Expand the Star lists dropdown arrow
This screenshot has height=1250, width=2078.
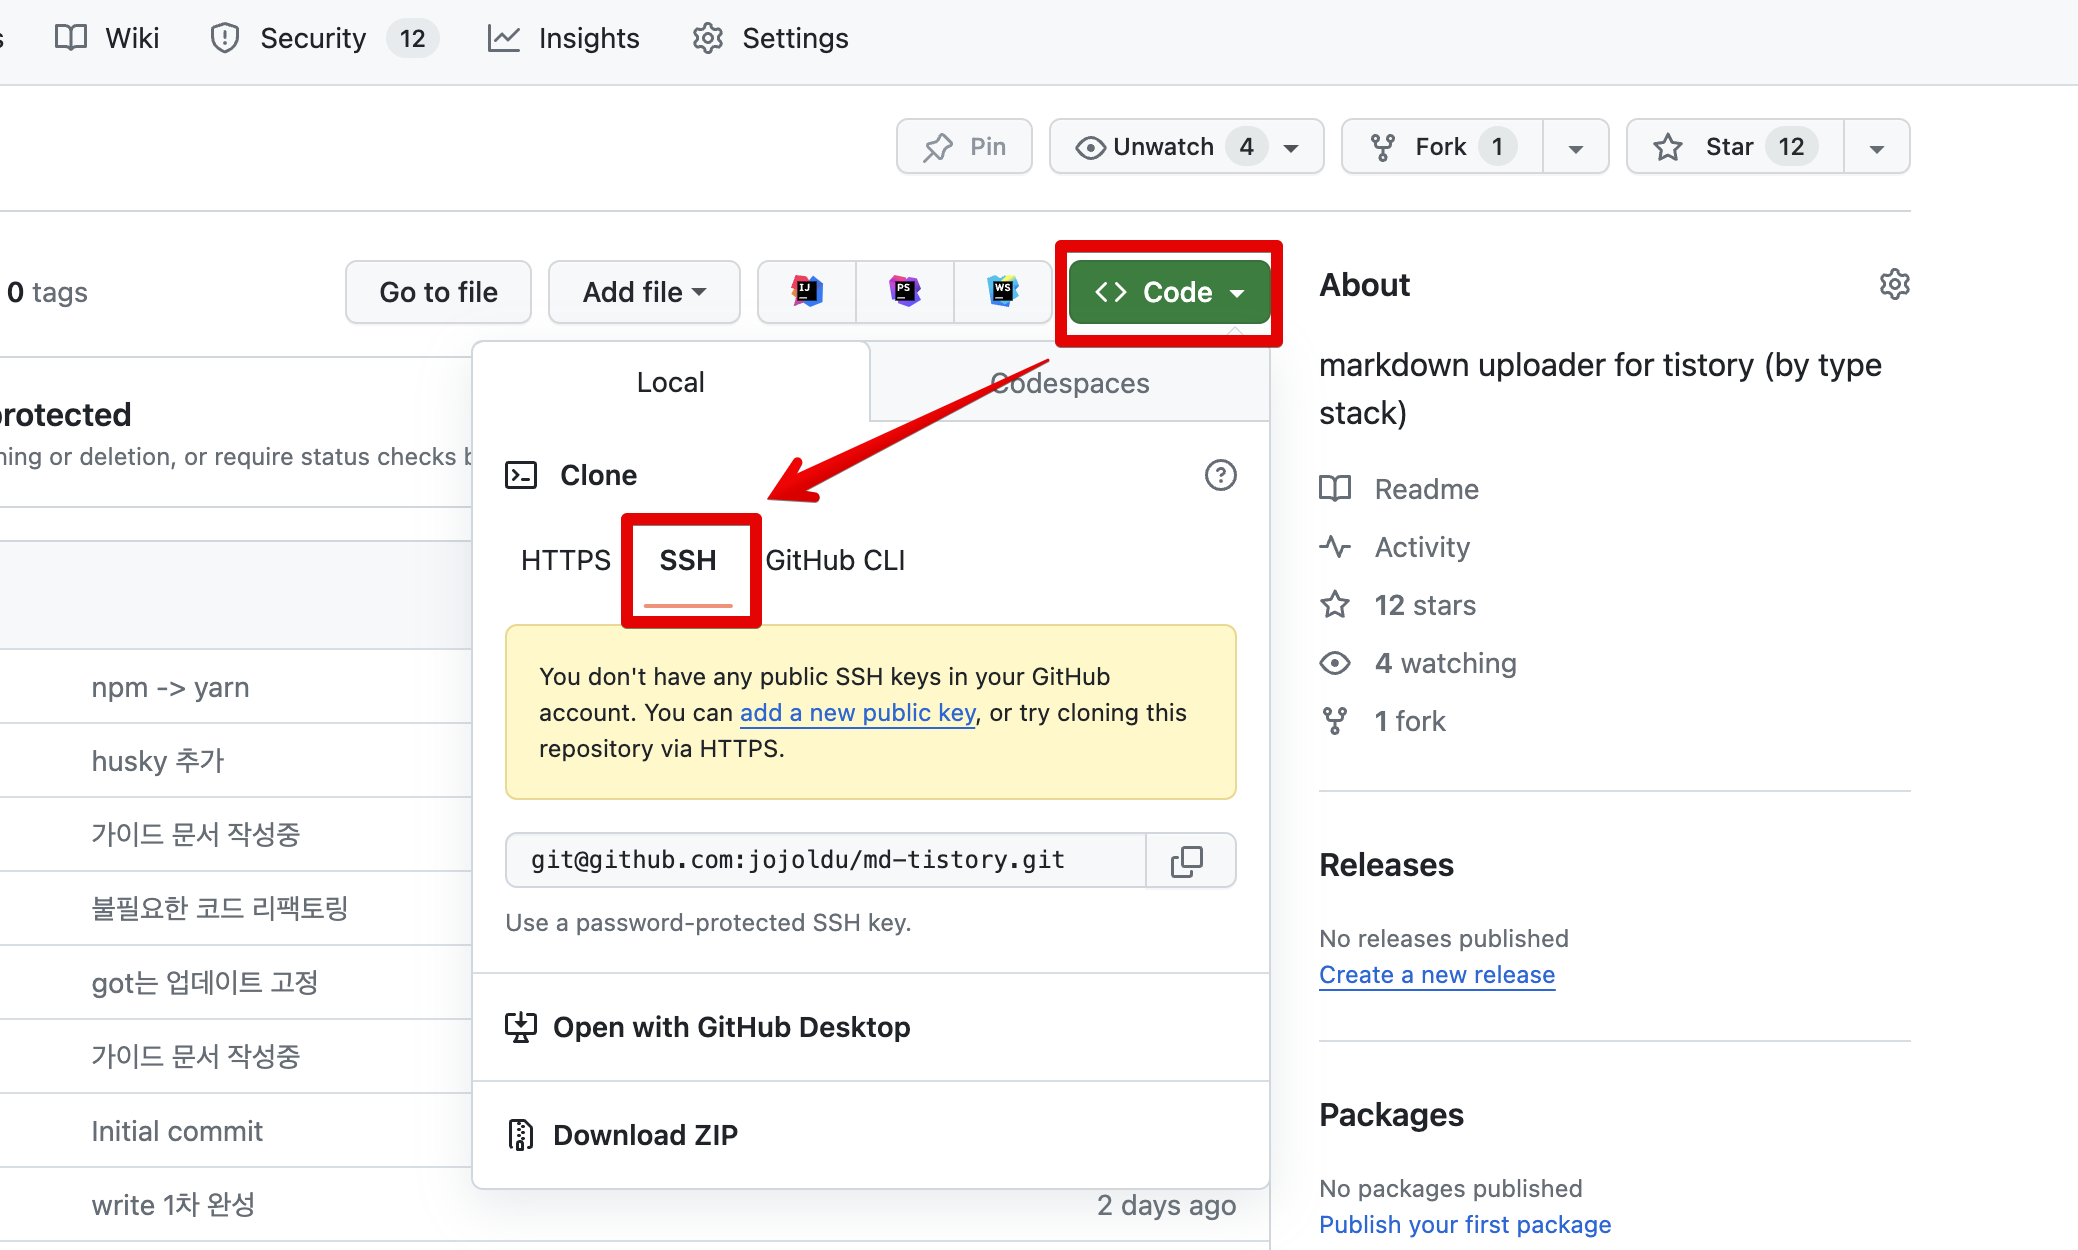coord(1877,148)
